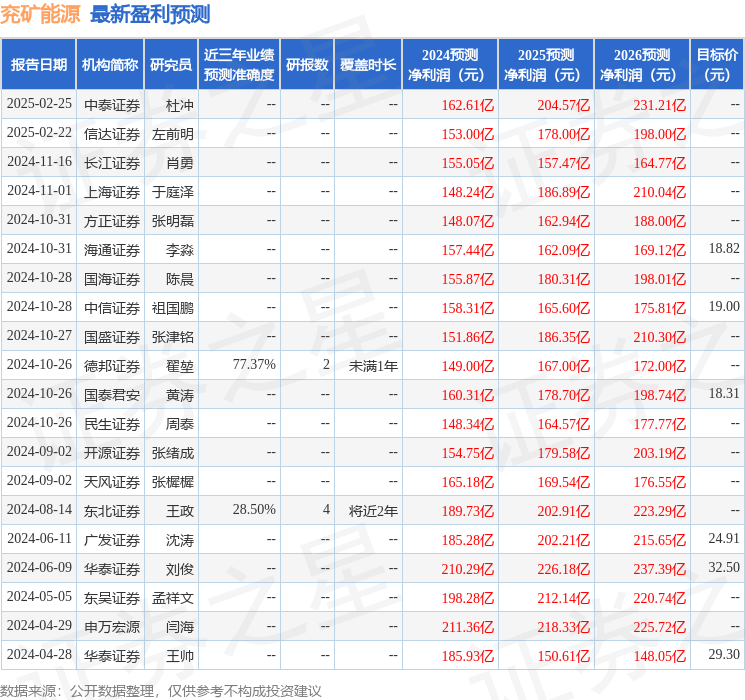
Task: Click analyst name 王帅
Action: click(x=180, y=656)
